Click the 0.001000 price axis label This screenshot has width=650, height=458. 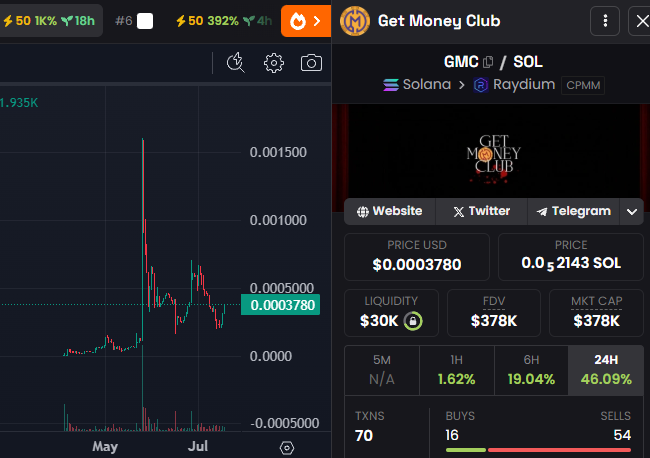(278, 221)
